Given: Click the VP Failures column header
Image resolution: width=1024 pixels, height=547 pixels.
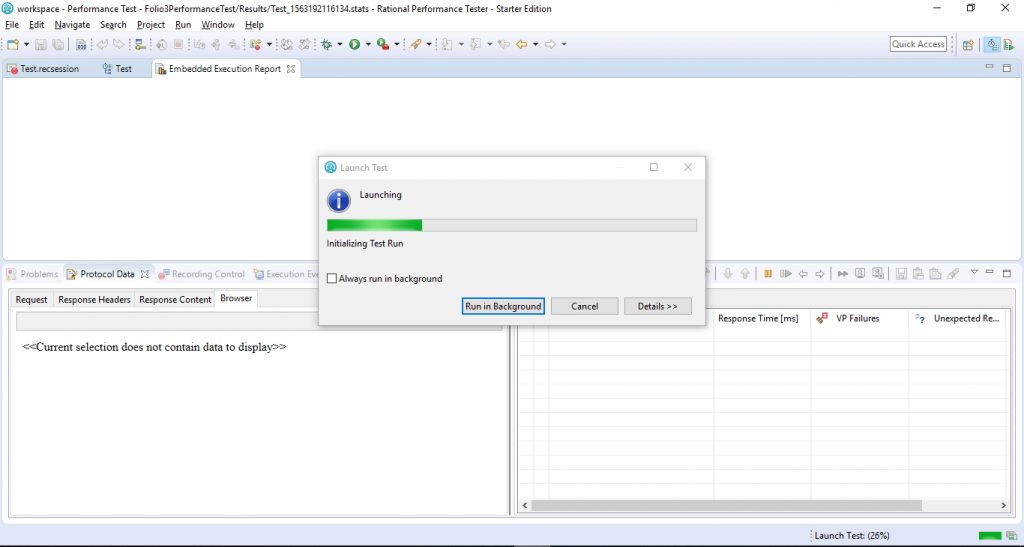Looking at the screenshot, I should [x=859, y=319].
